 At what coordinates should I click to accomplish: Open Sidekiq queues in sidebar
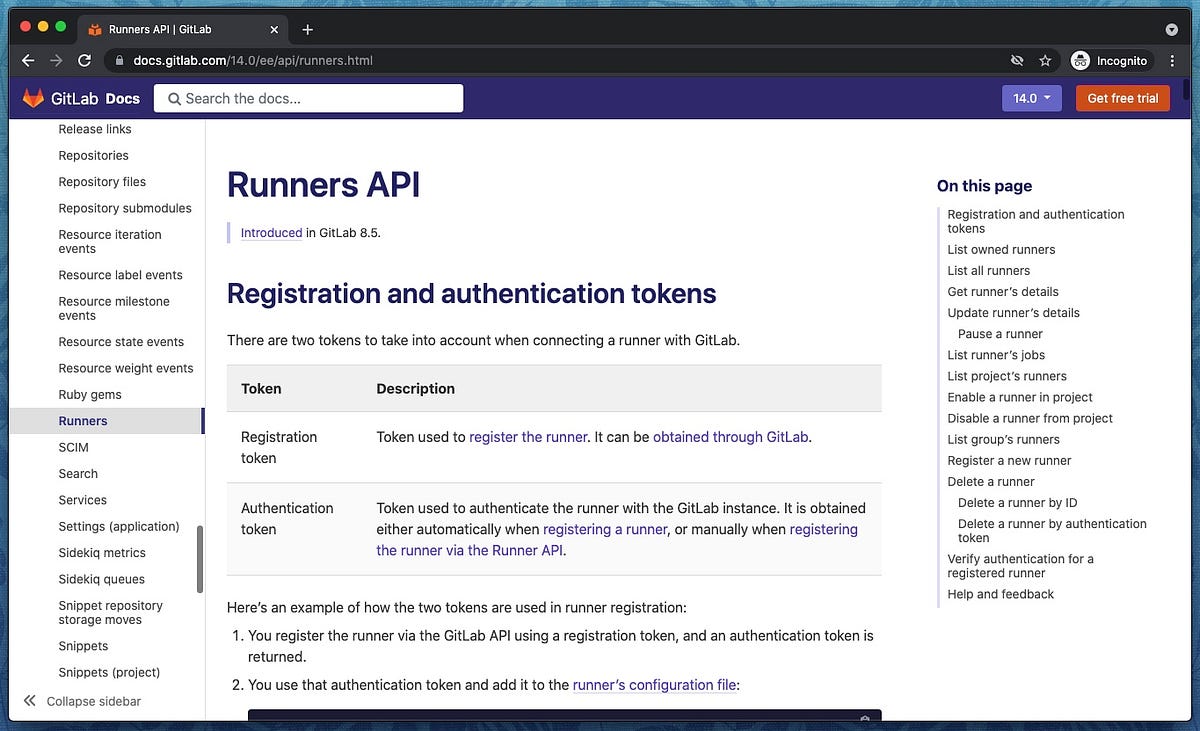point(101,579)
